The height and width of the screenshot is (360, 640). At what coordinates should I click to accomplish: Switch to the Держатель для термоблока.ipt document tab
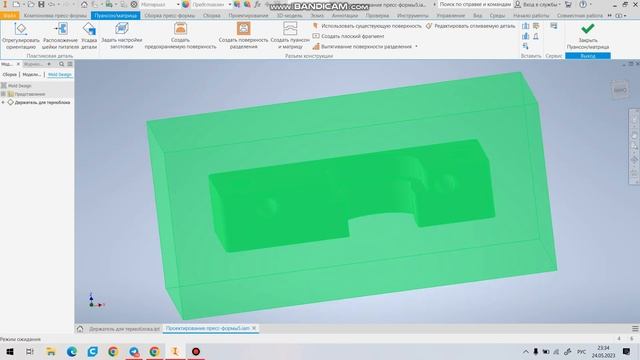(x=124, y=329)
